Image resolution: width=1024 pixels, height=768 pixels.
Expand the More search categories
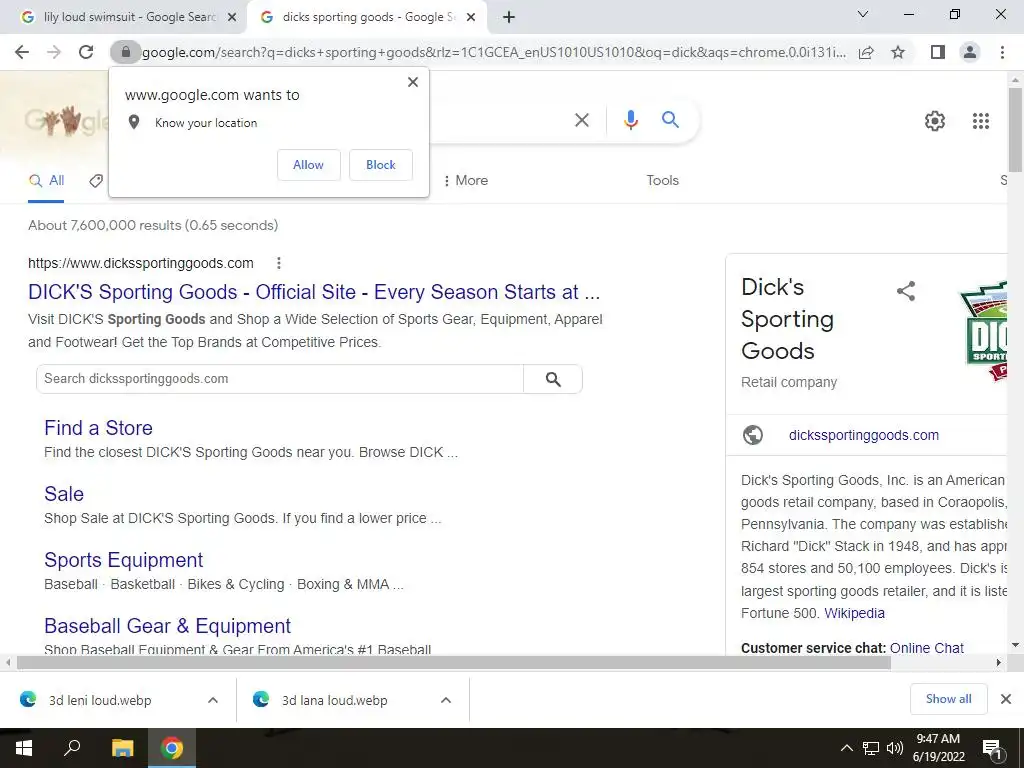(466, 181)
